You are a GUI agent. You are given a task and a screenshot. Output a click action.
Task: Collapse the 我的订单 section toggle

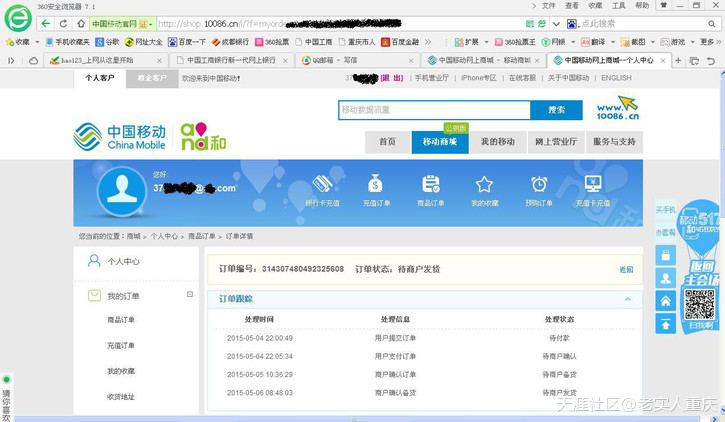(190, 294)
